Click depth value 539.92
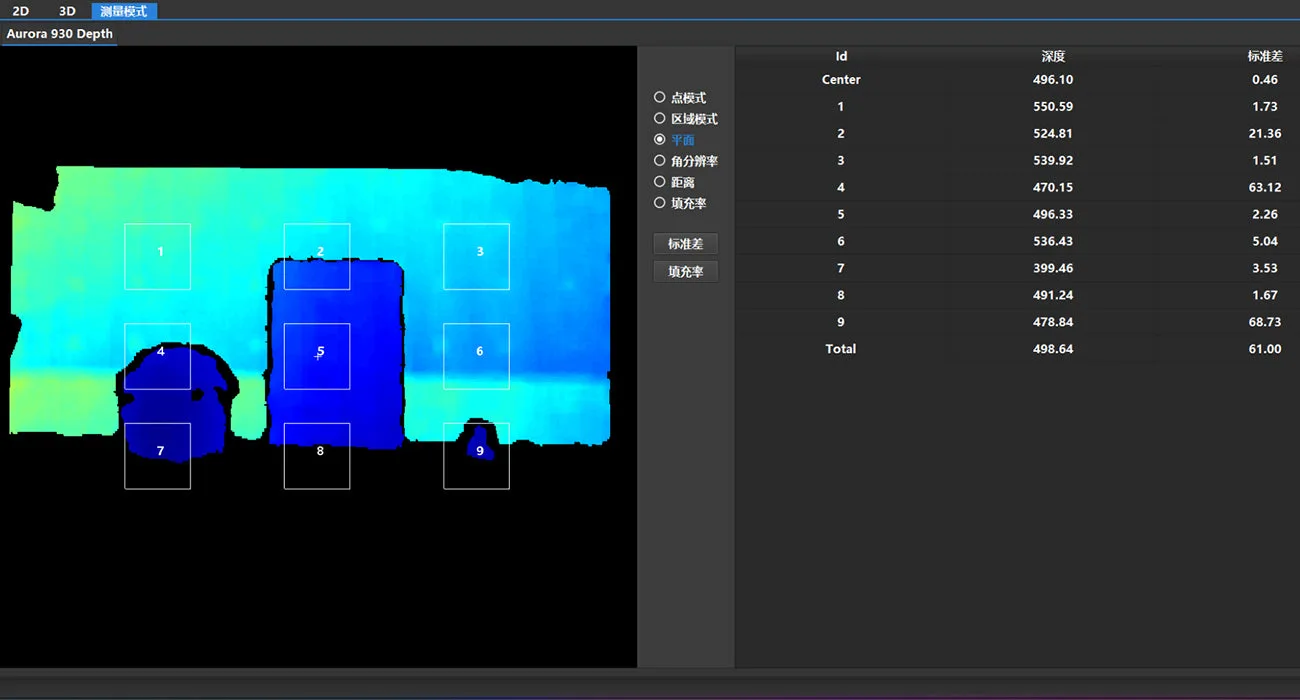Image resolution: width=1300 pixels, height=700 pixels. pyautogui.click(x=1053, y=161)
